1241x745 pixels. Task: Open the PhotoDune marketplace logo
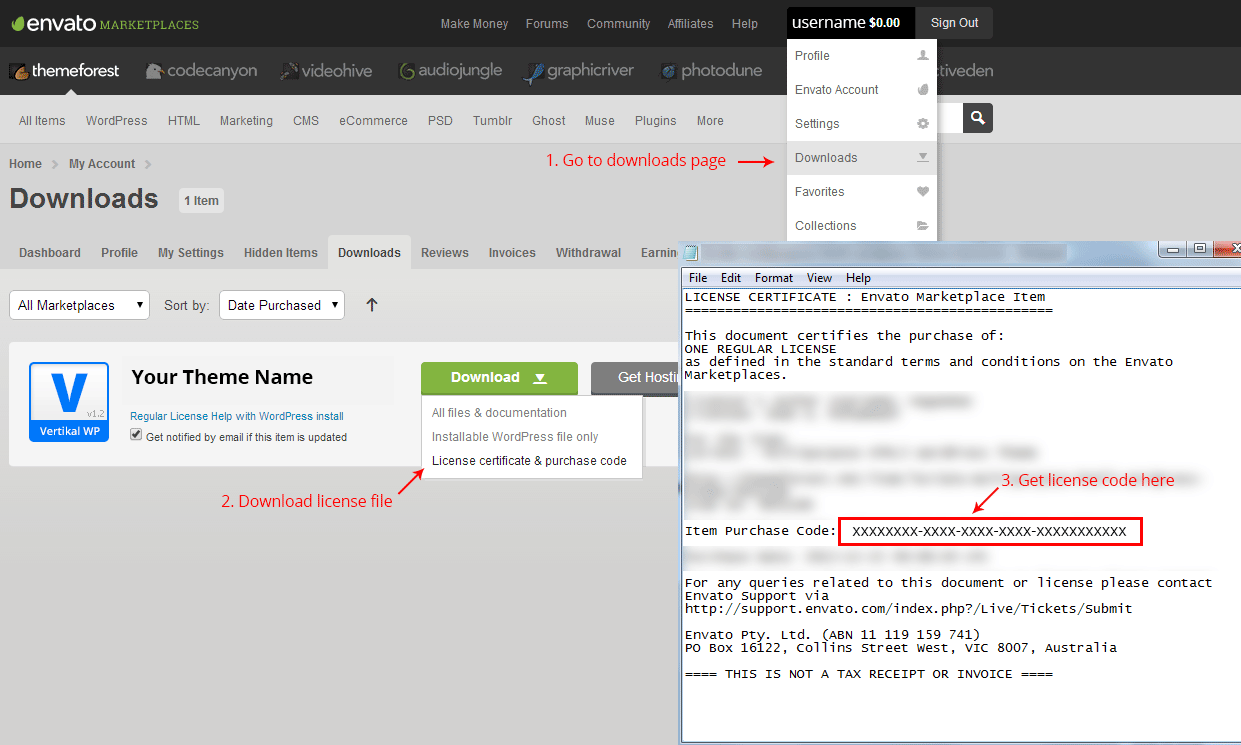coord(711,71)
